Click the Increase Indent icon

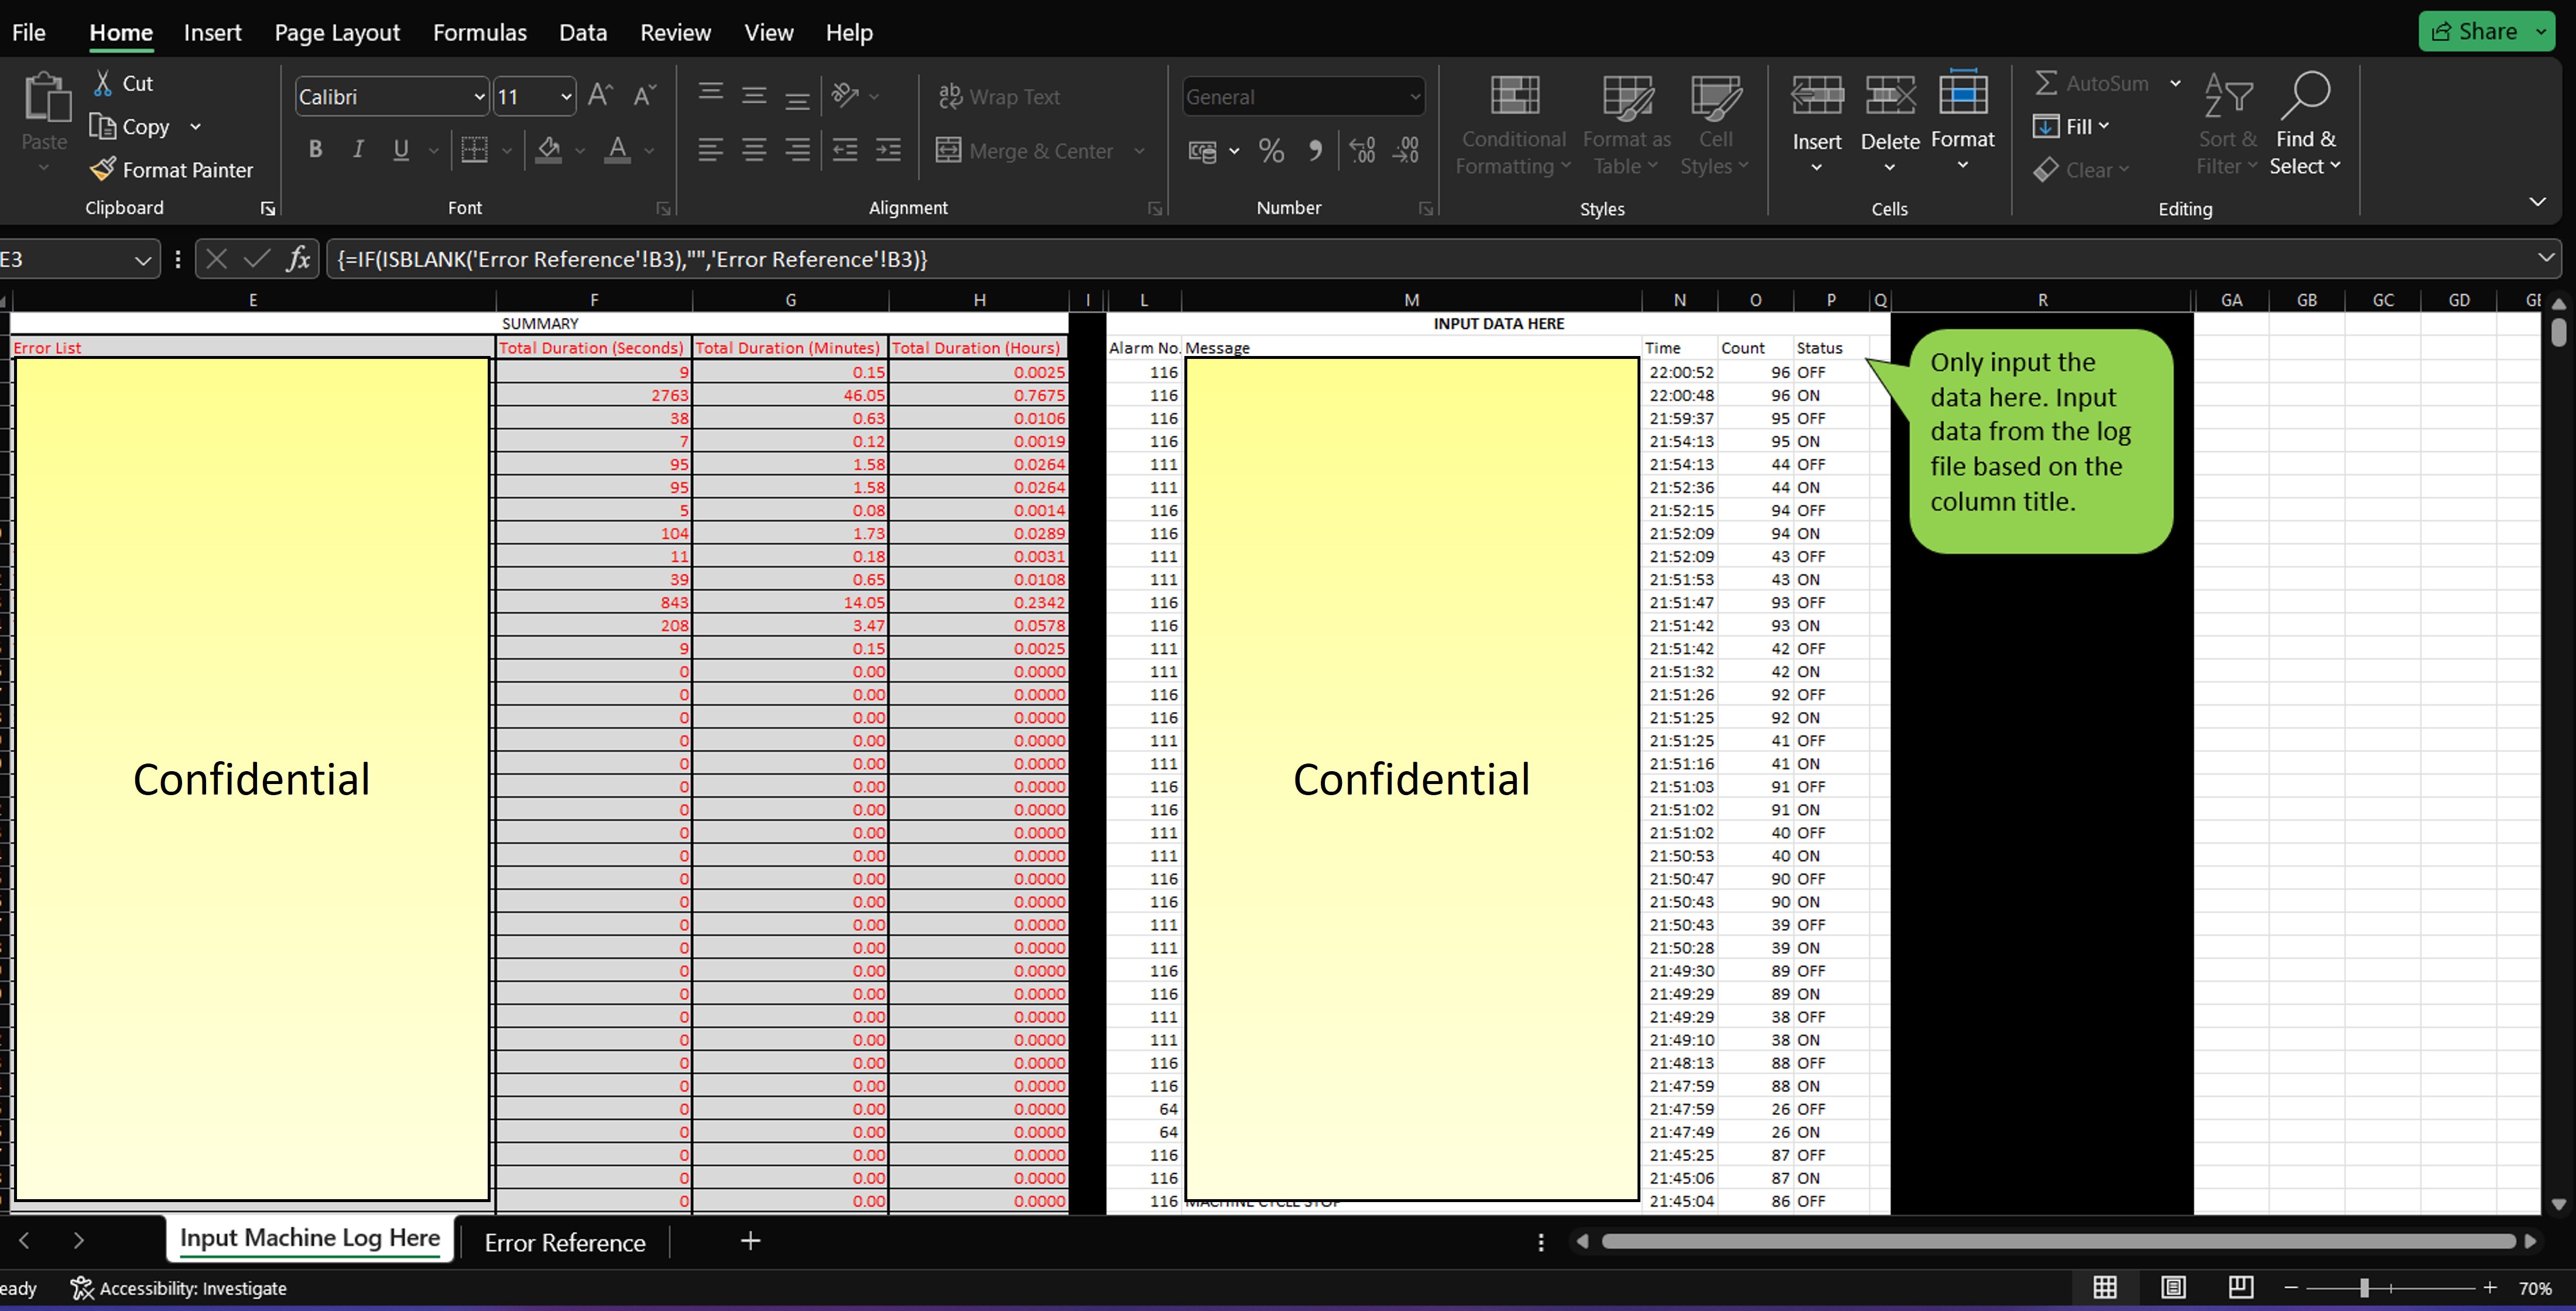click(x=888, y=150)
